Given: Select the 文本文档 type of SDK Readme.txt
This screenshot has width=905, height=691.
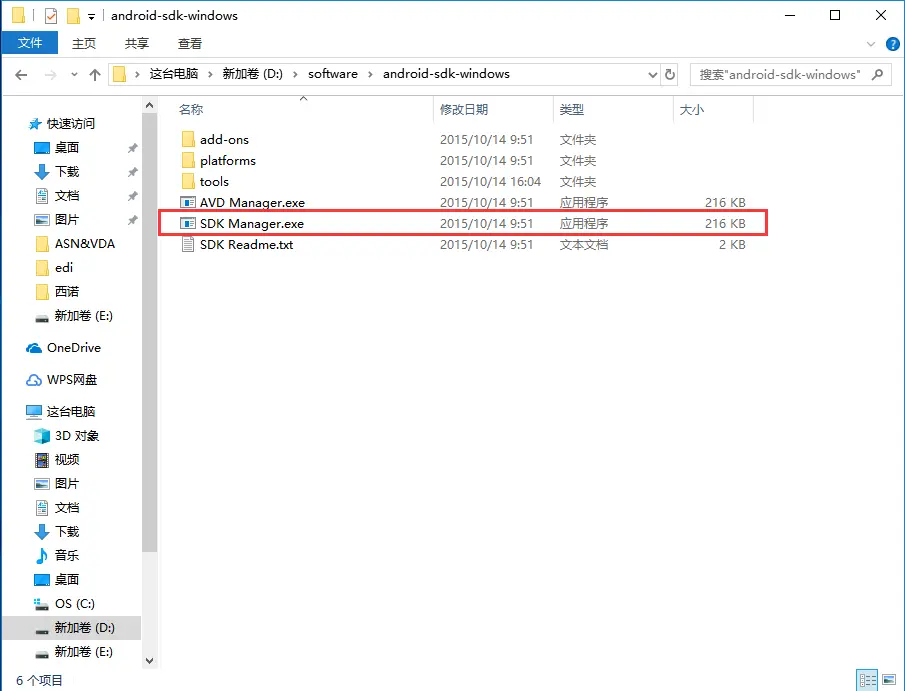Looking at the screenshot, I should tap(584, 245).
